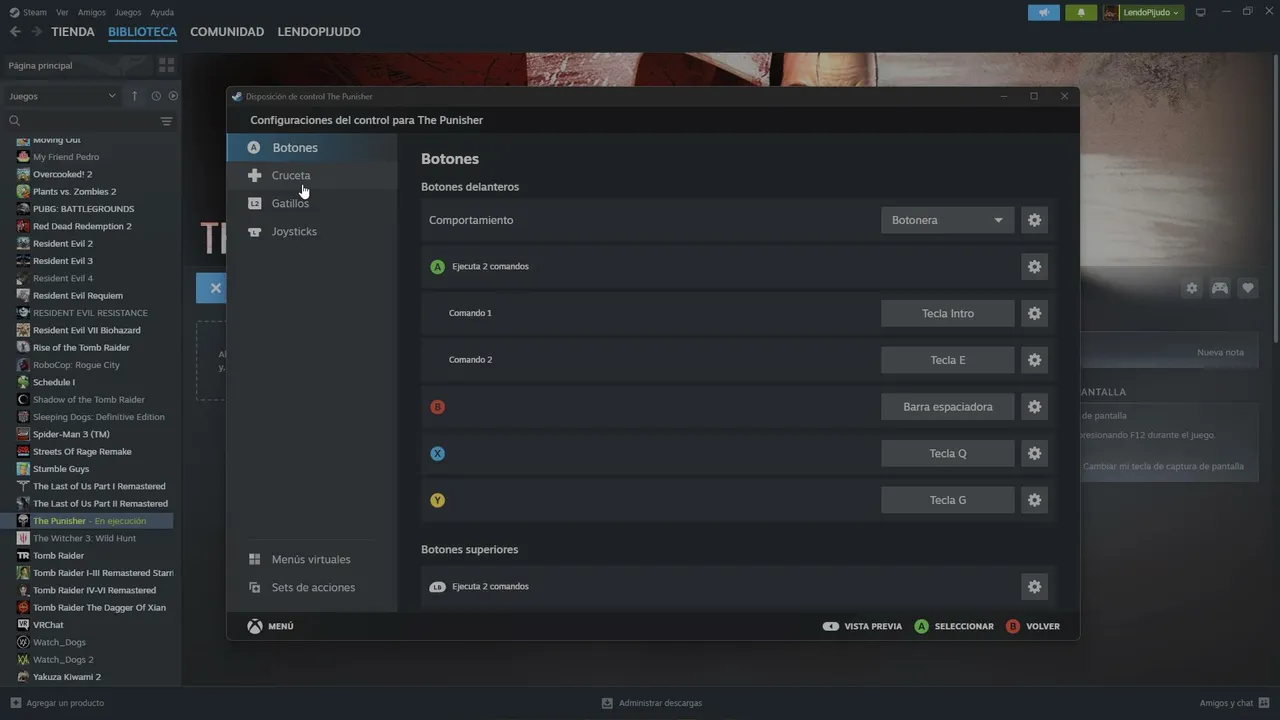Go forward with the Steam navigation arrow

pos(36,32)
